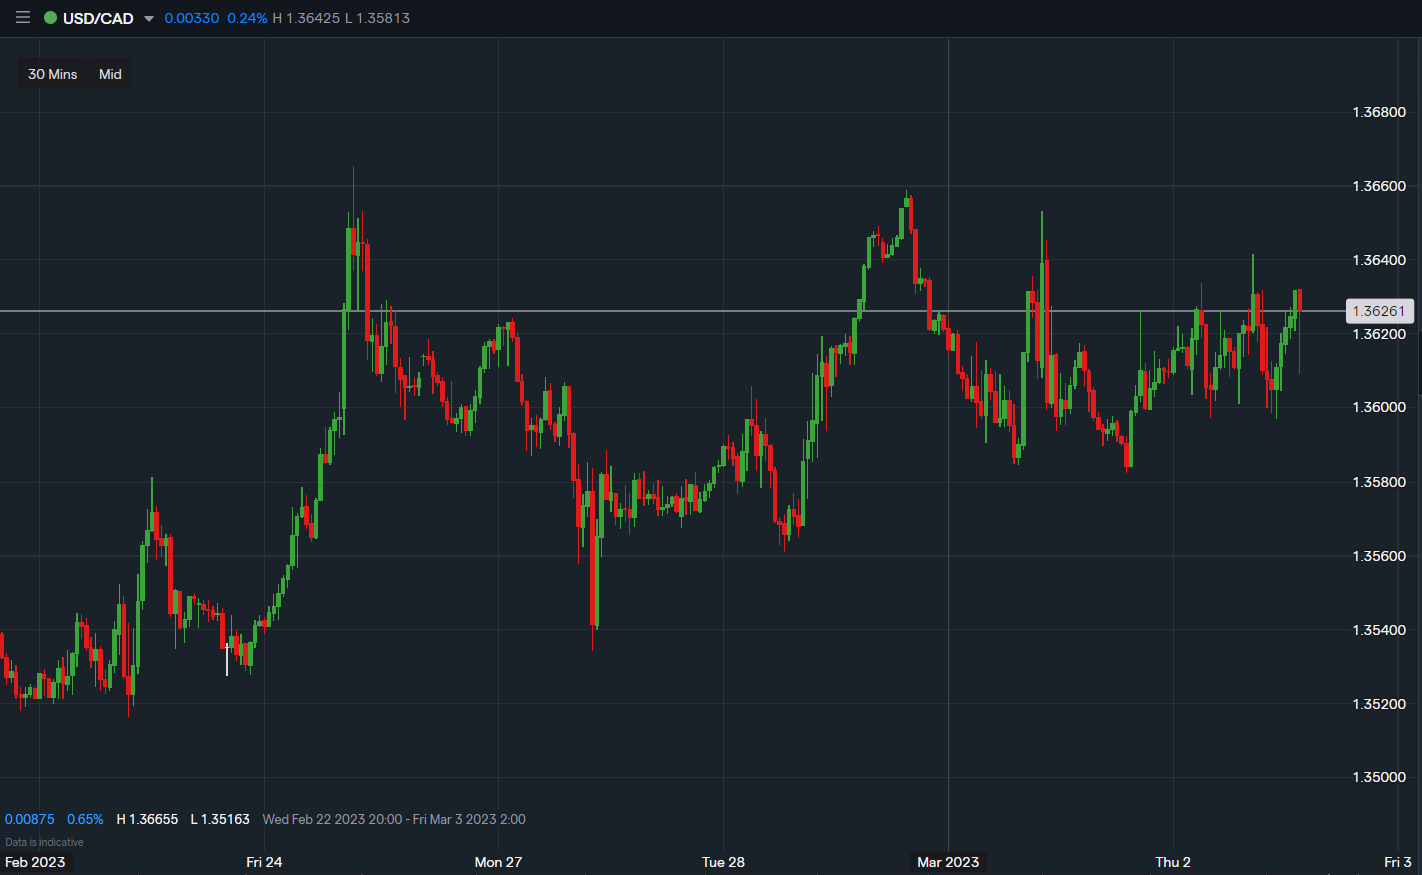Click the green market status dot
This screenshot has width=1422, height=875.
tap(50, 18)
